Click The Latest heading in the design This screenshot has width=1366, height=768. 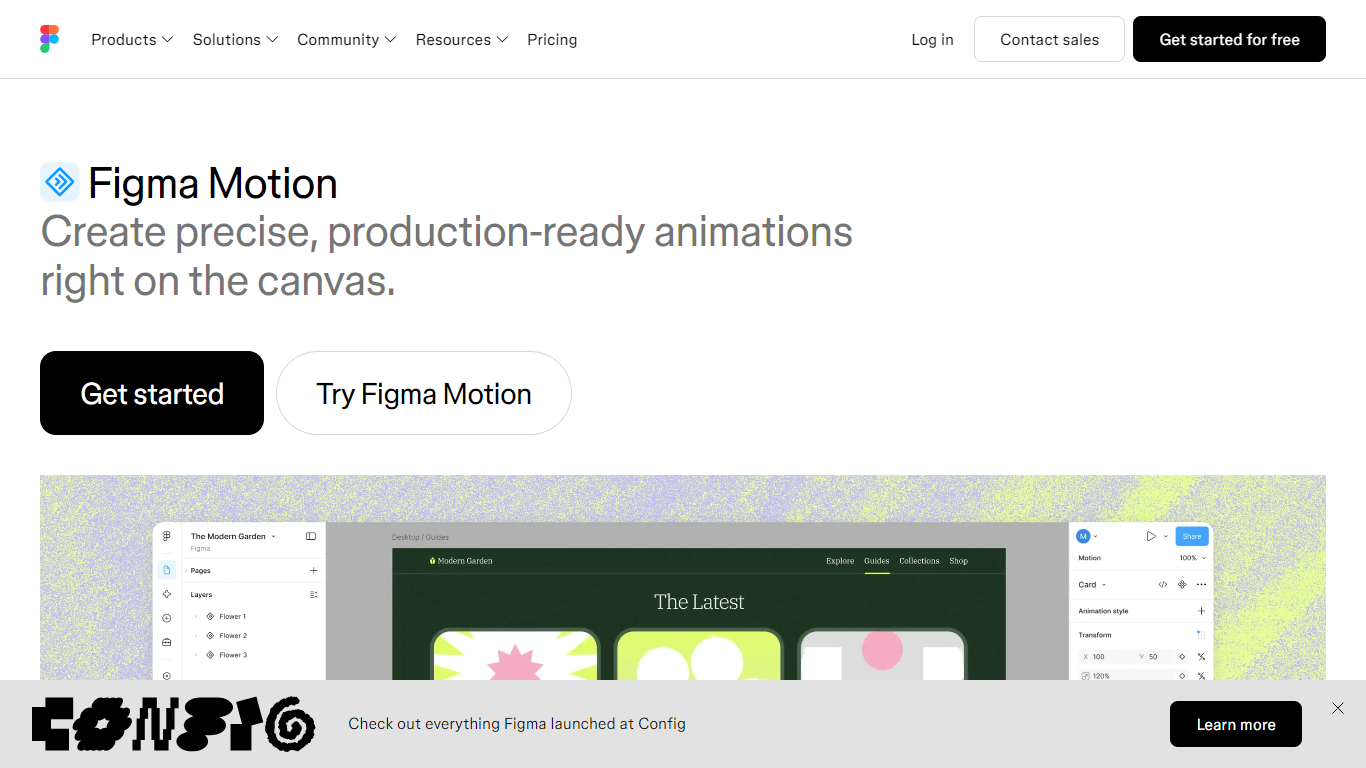699,602
